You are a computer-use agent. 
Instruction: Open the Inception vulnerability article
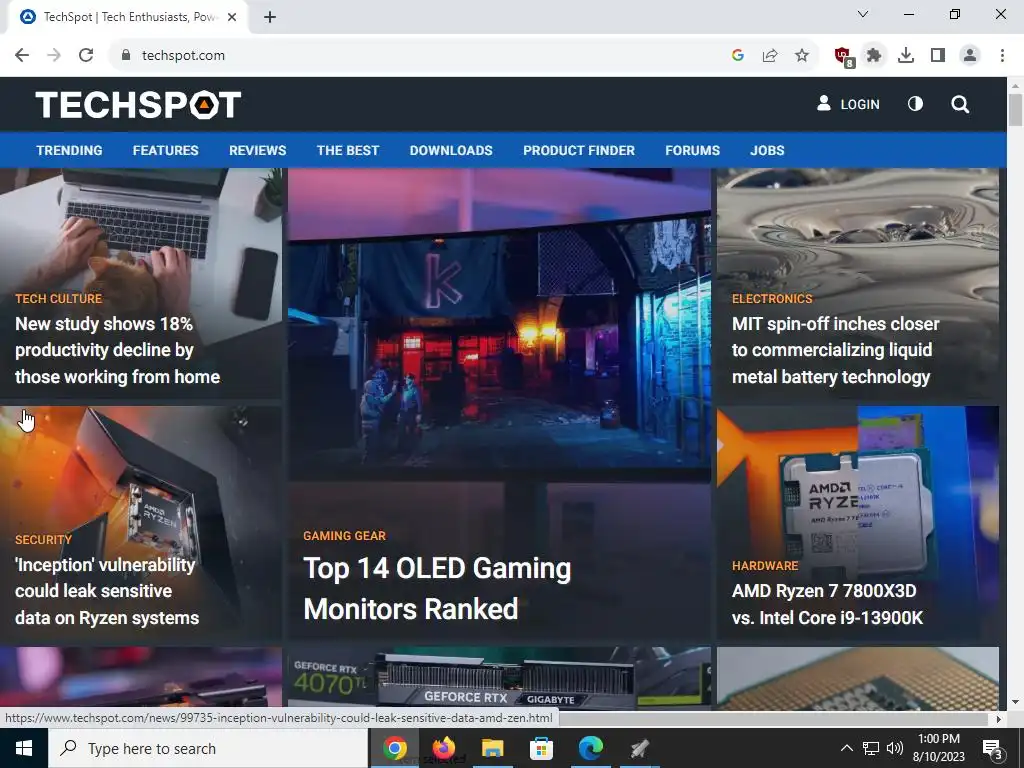click(x=107, y=591)
